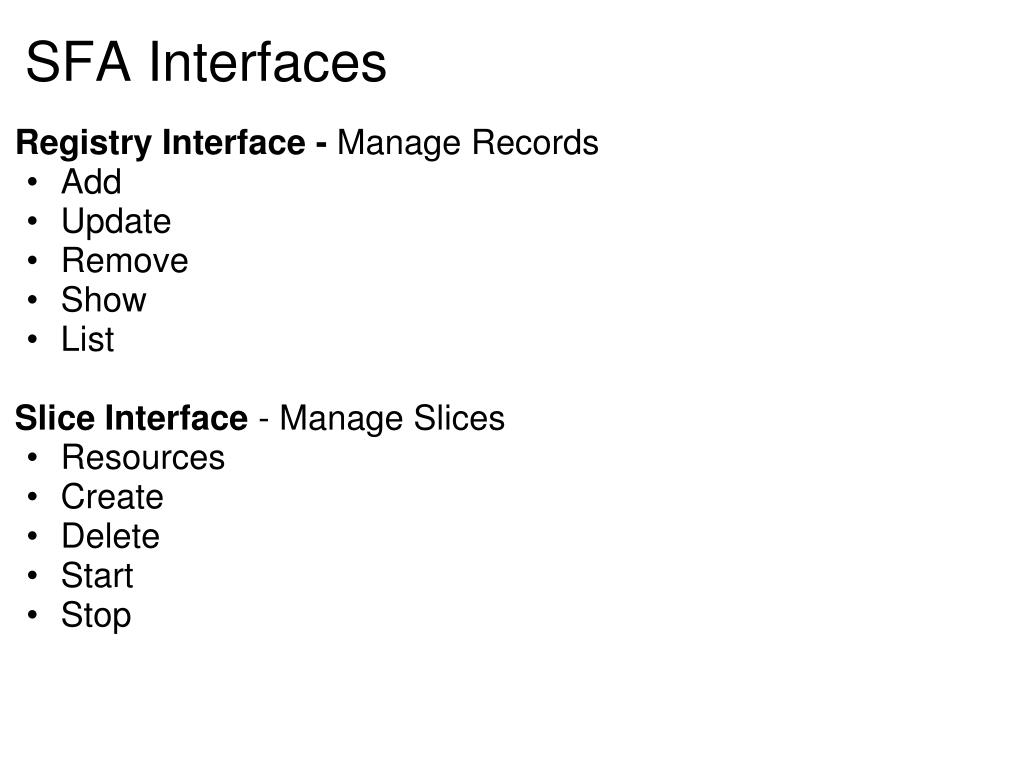Select the Manage Slices text

point(391,418)
